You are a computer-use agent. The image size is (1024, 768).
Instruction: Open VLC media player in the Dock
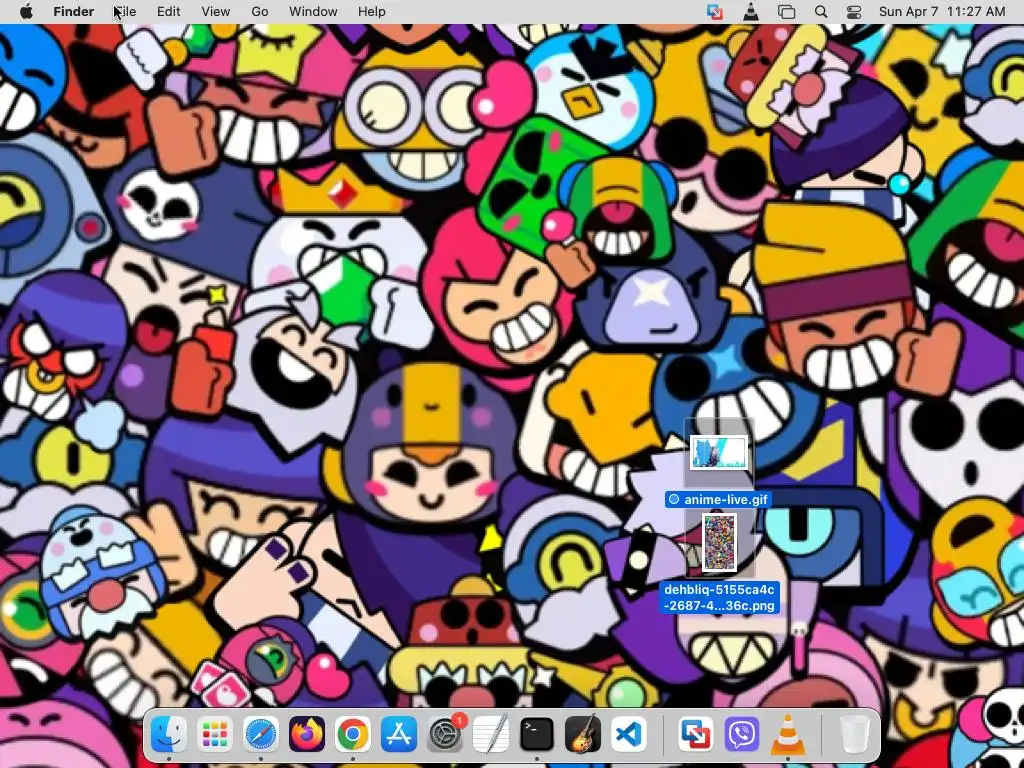788,733
